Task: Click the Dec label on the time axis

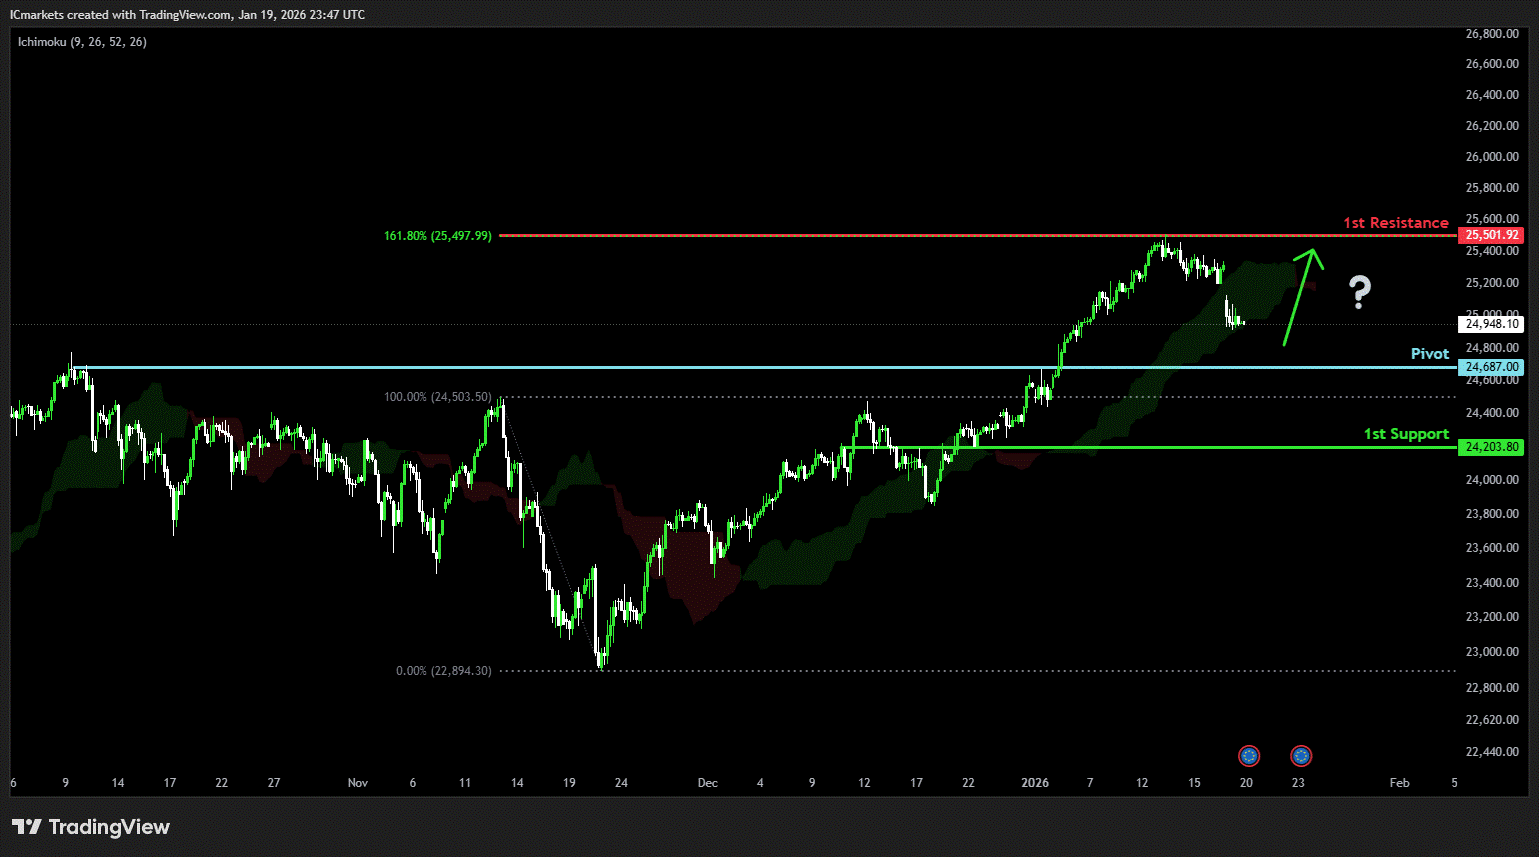Action: click(707, 783)
